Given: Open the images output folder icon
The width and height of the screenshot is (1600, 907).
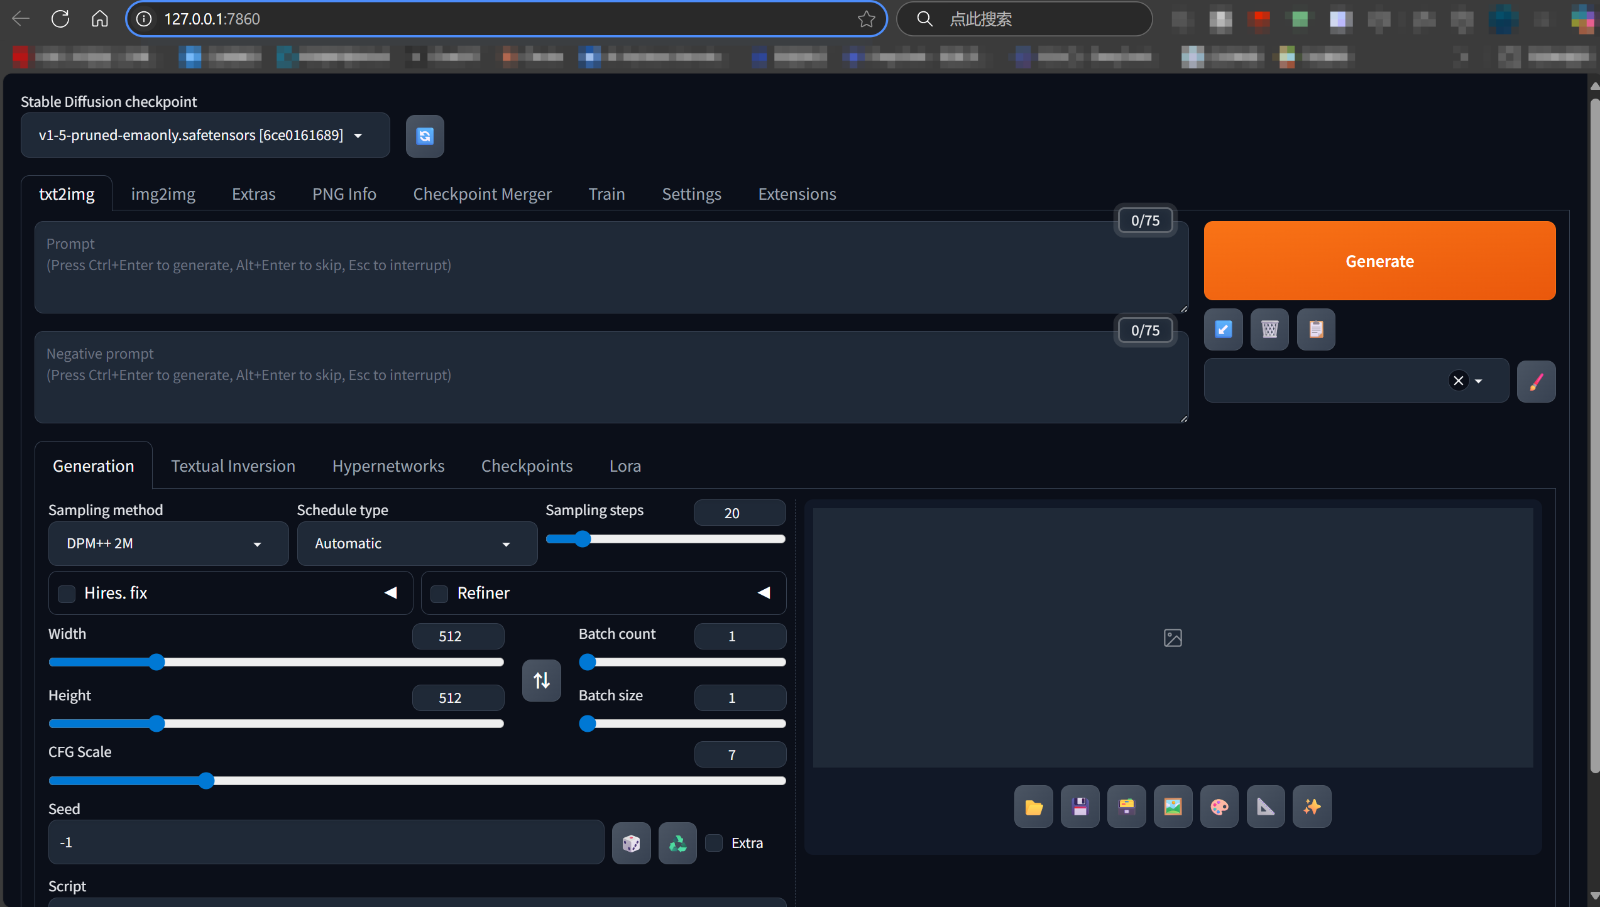Looking at the screenshot, I should pyautogui.click(x=1033, y=807).
